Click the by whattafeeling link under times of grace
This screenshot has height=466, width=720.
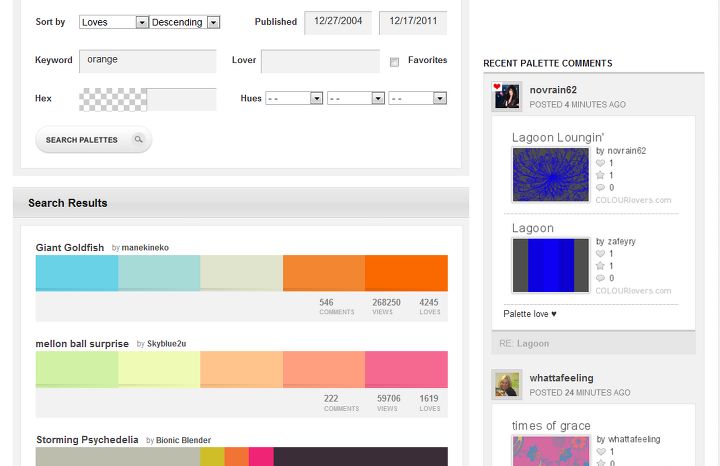(628, 439)
